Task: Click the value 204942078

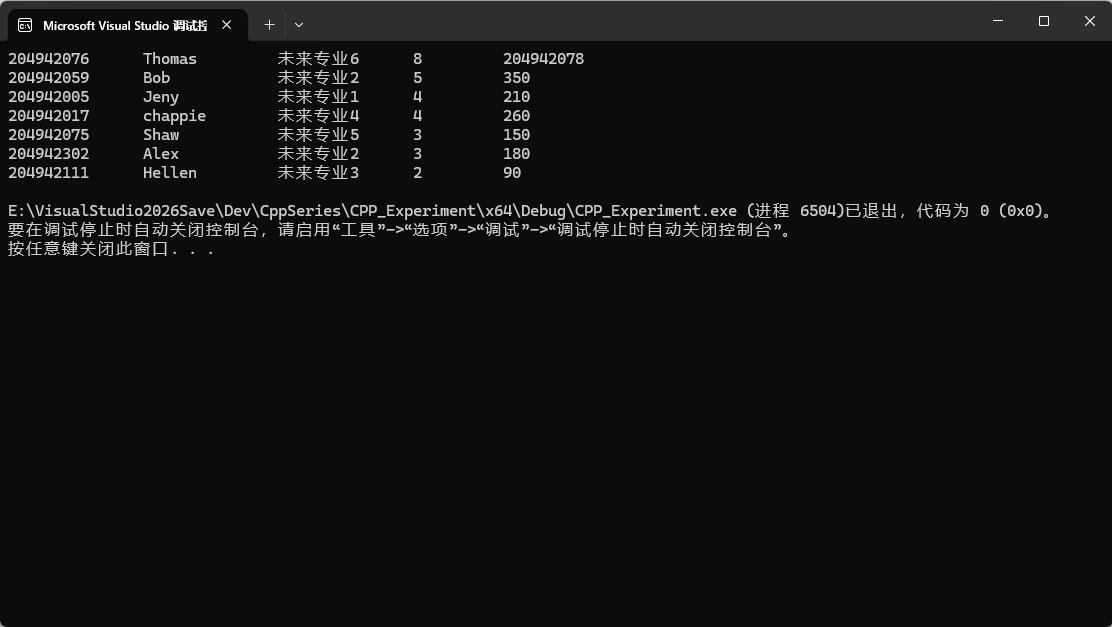Action: coord(543,59)
